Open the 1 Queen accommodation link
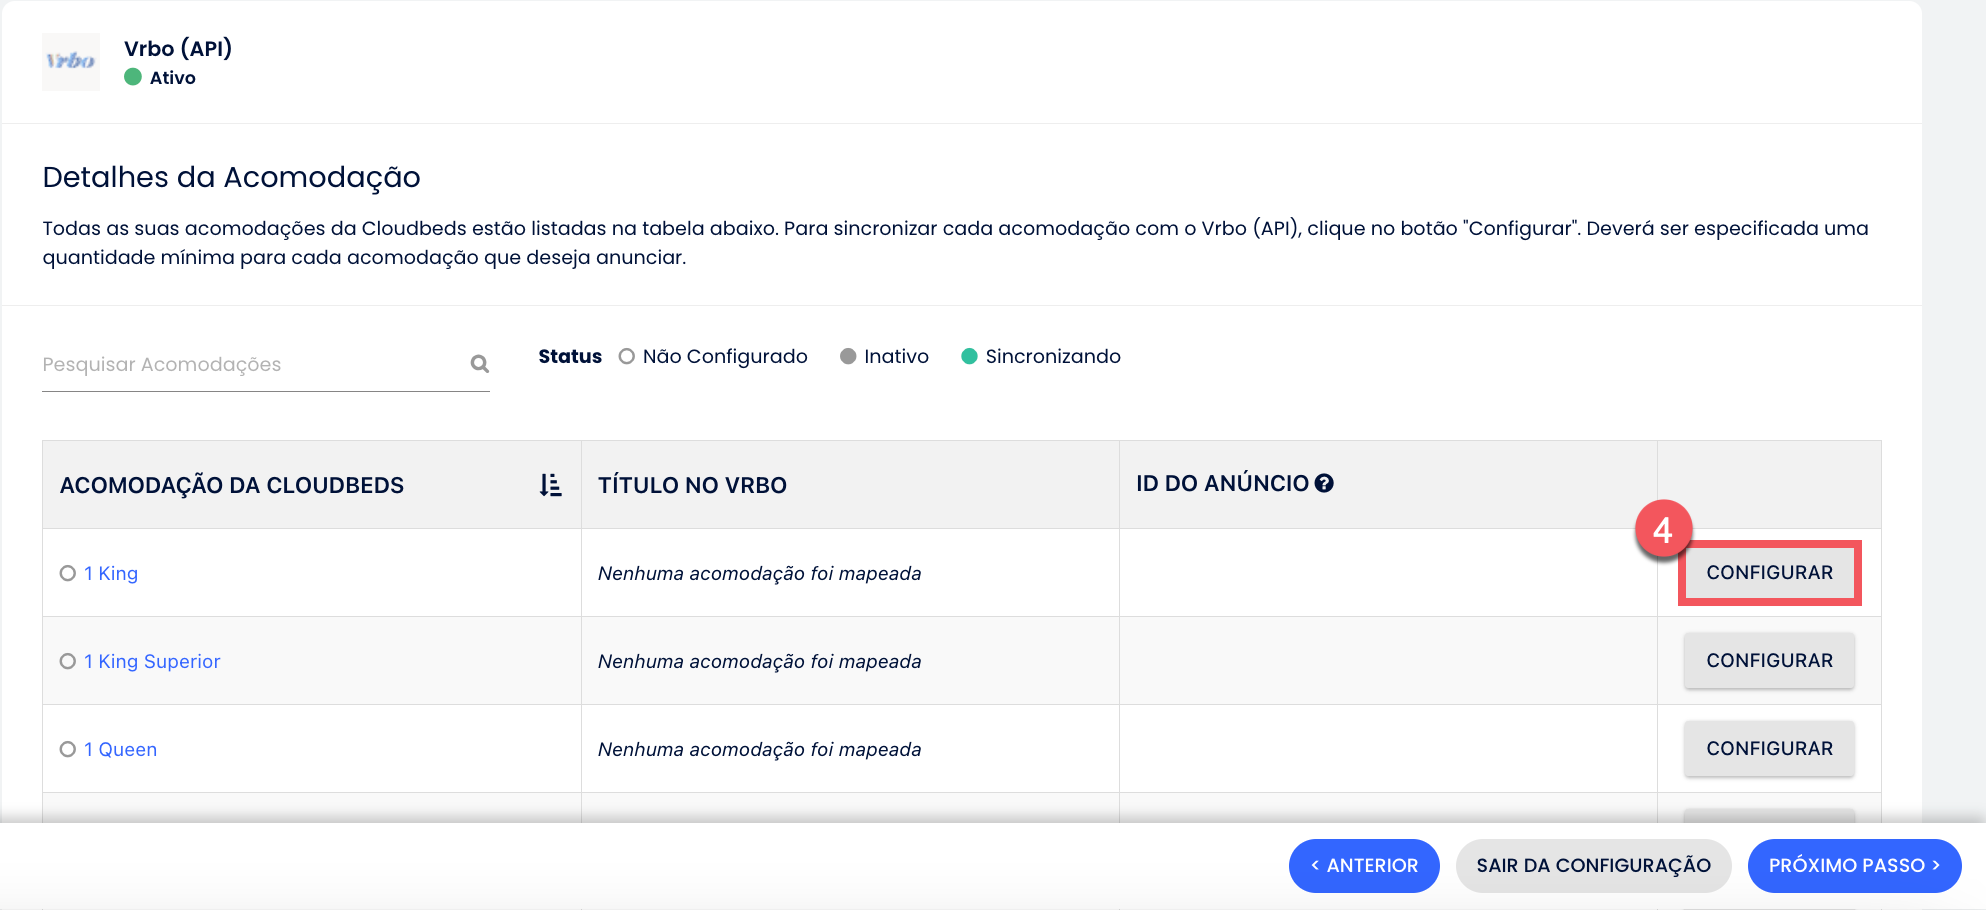 (x=120, y=749)
